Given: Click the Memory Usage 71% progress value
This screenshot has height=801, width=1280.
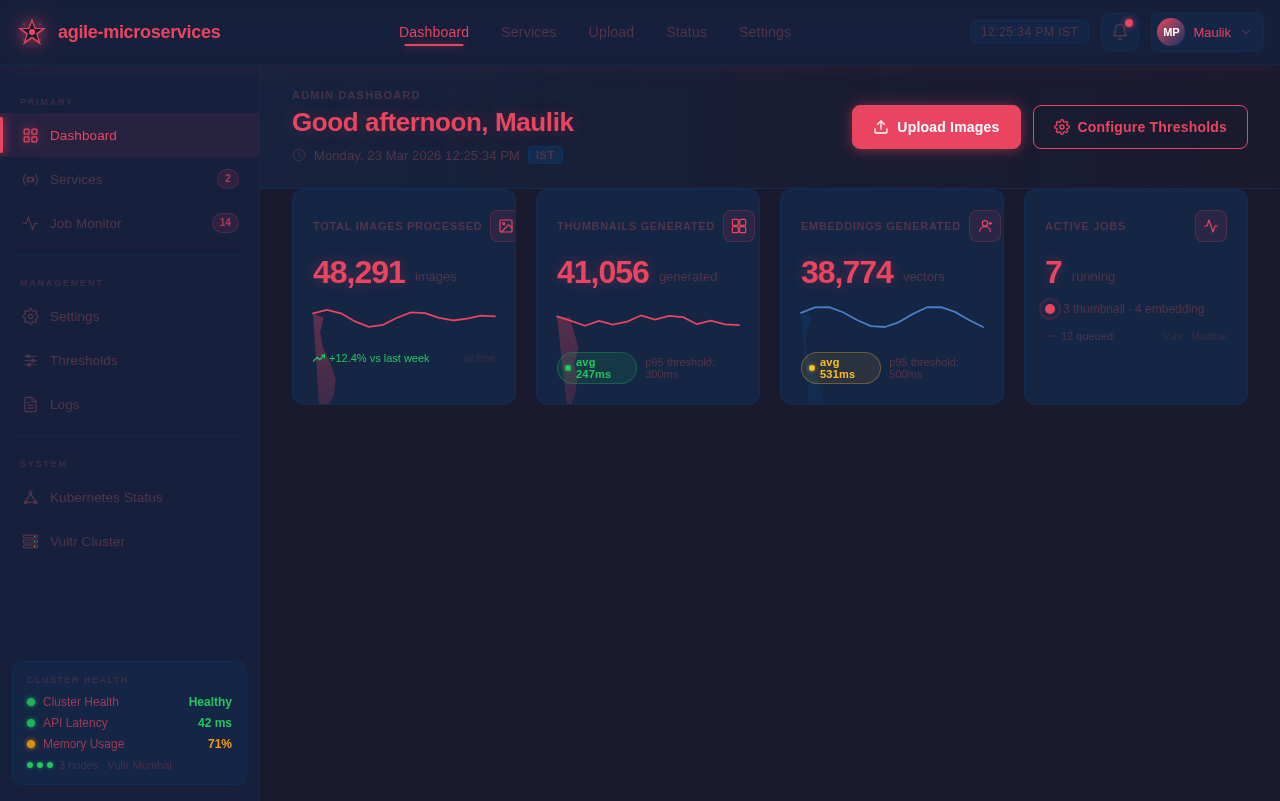Looking at the screenshot, I should point(219,744).
